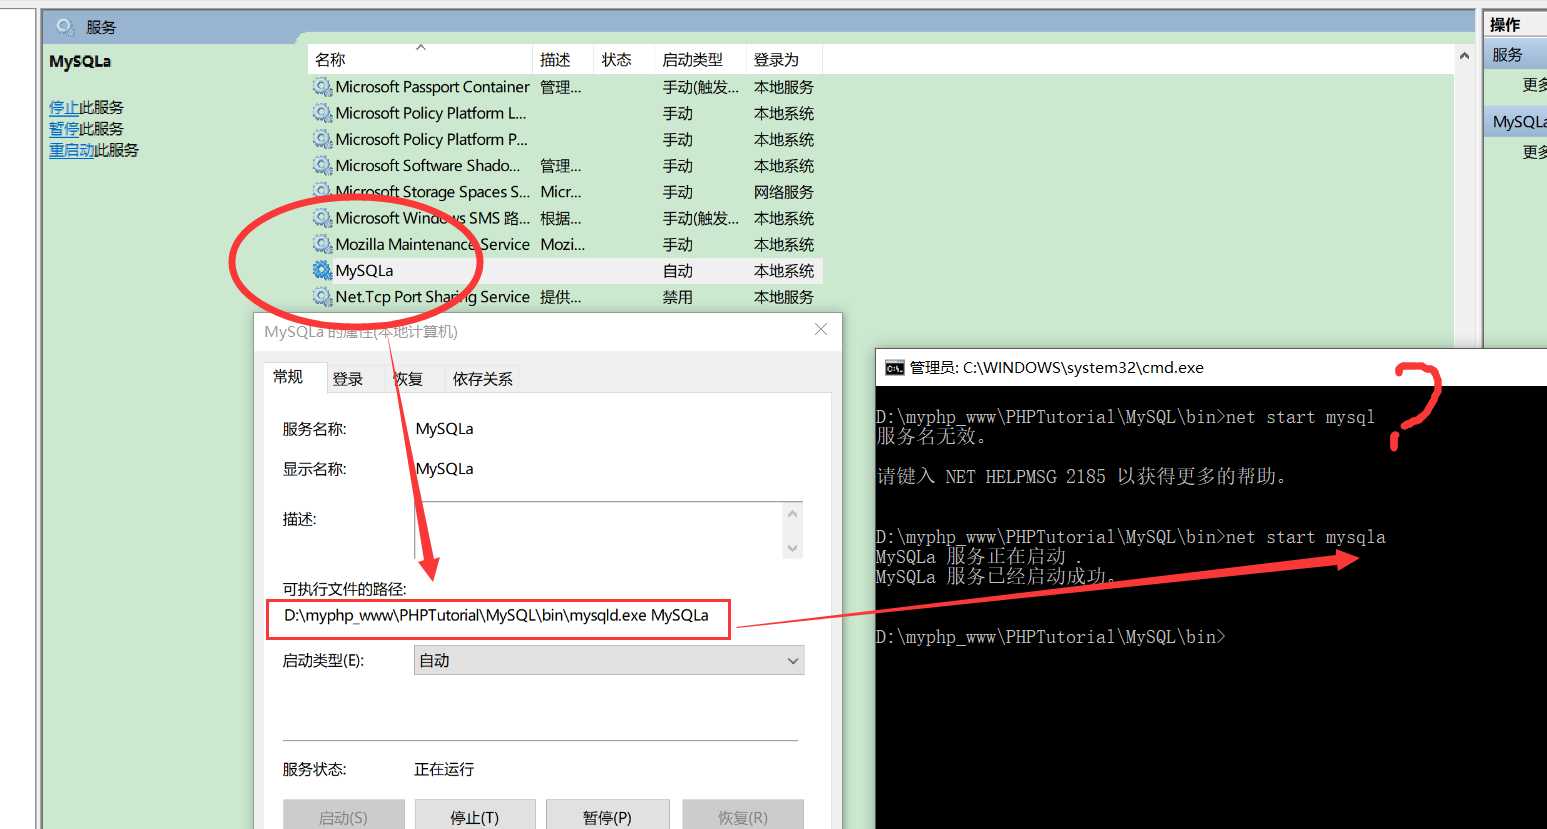Click the executable file path field
Viewport: 1547px width, 829px height.
pos(497,616)
